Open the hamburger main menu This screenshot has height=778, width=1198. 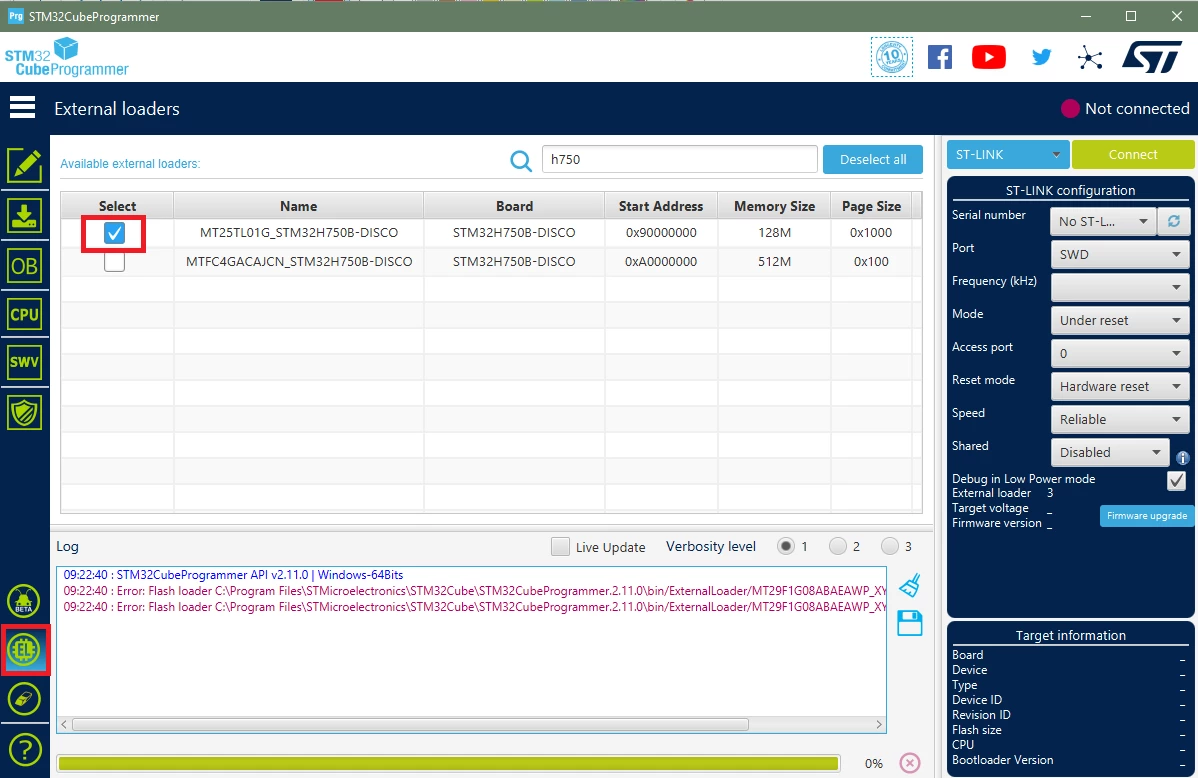click(22, 108)
